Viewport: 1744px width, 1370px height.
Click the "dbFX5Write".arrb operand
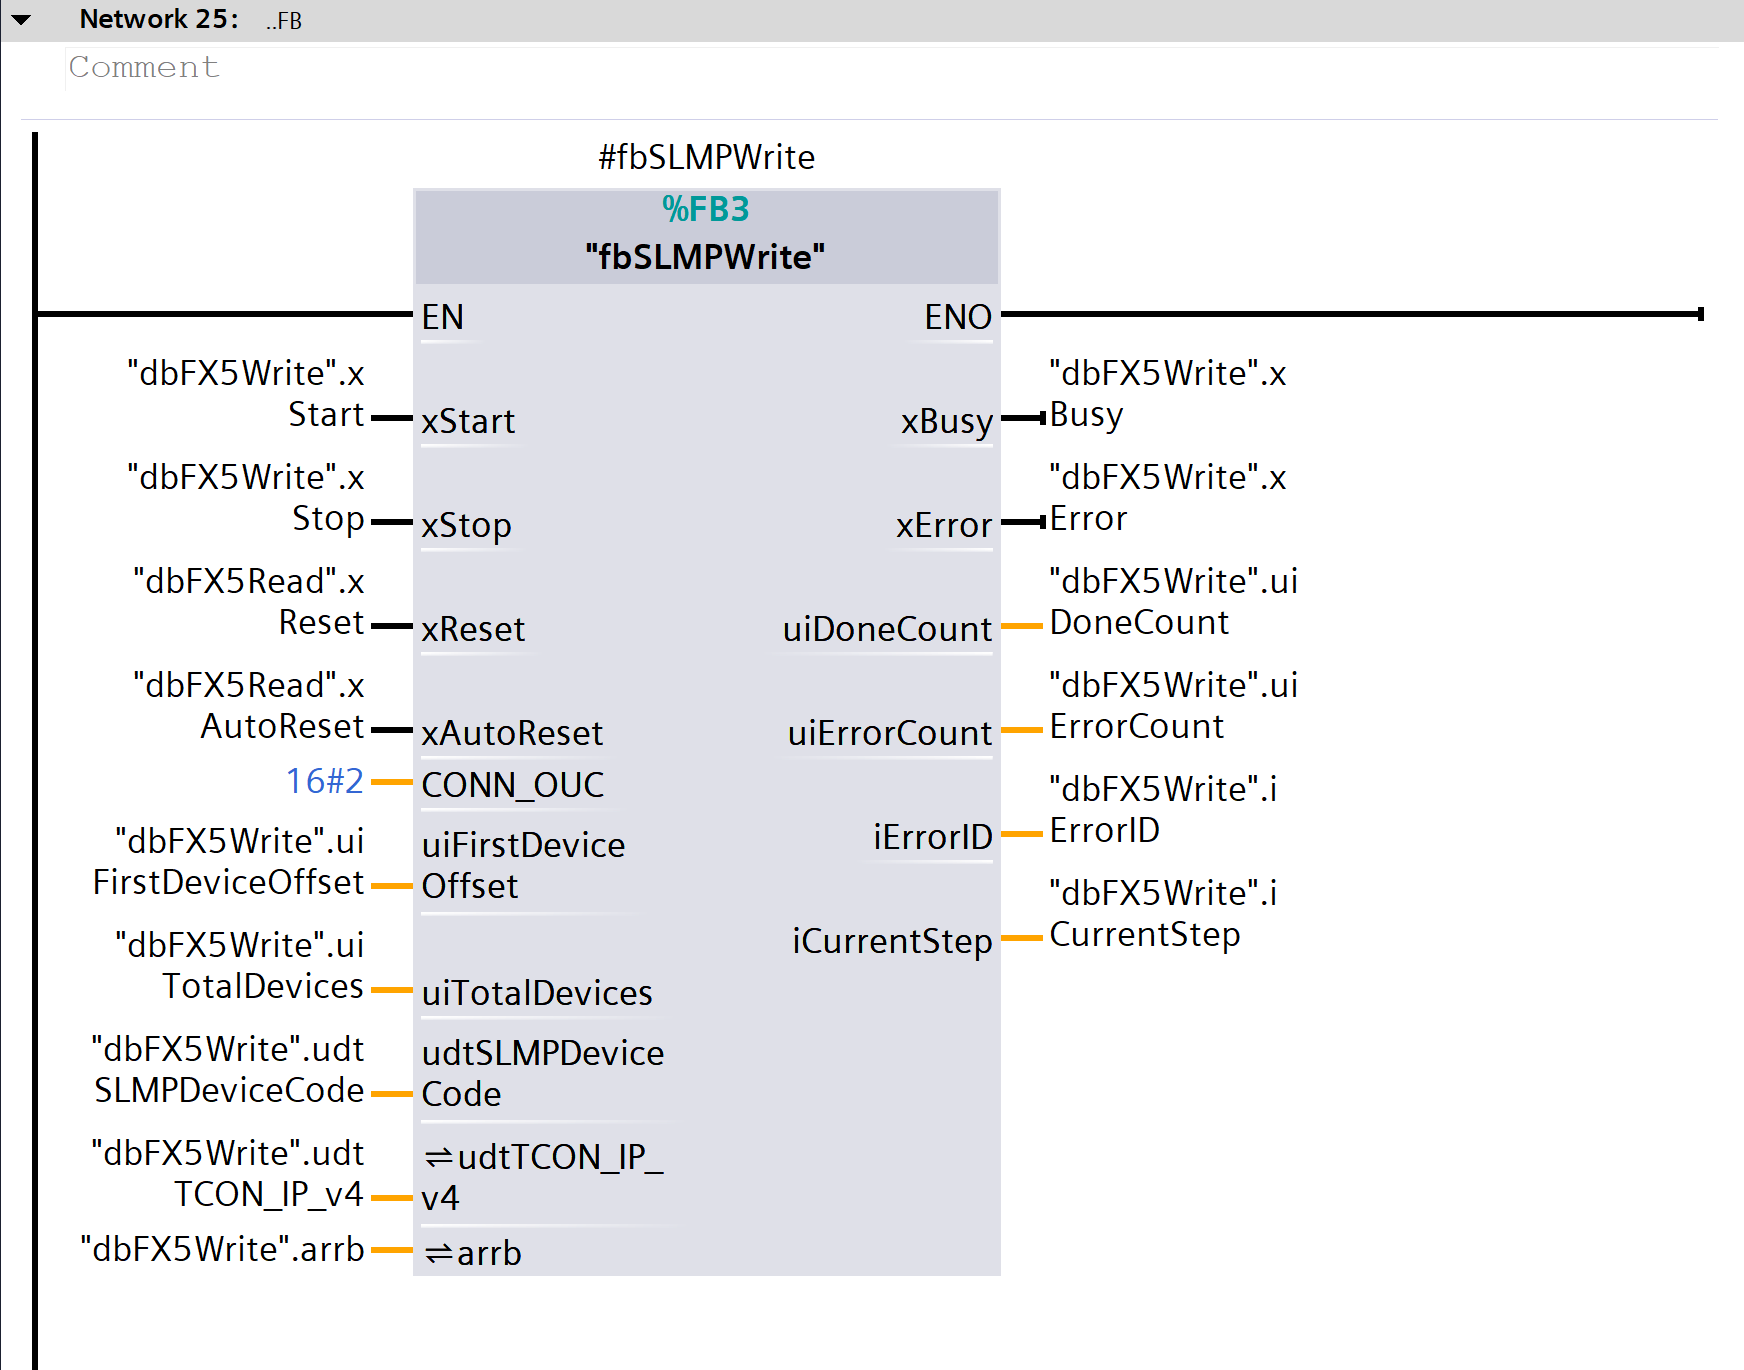tap(222, 1250)
